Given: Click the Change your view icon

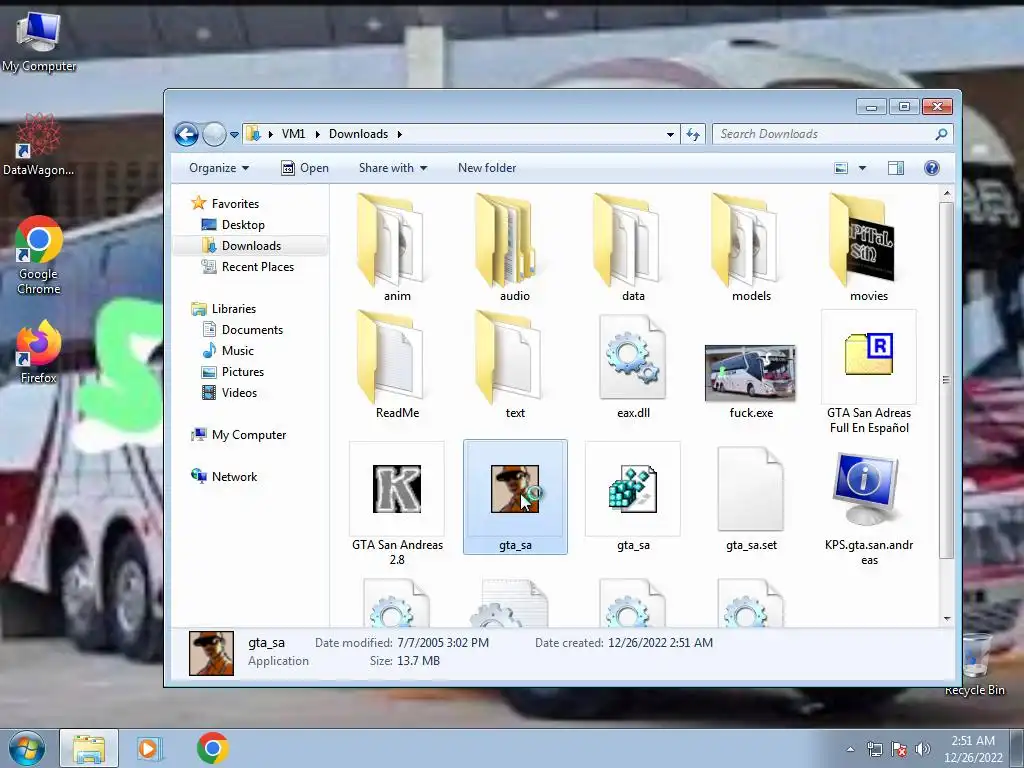Looking at the screenshot, I should (841, 168).
